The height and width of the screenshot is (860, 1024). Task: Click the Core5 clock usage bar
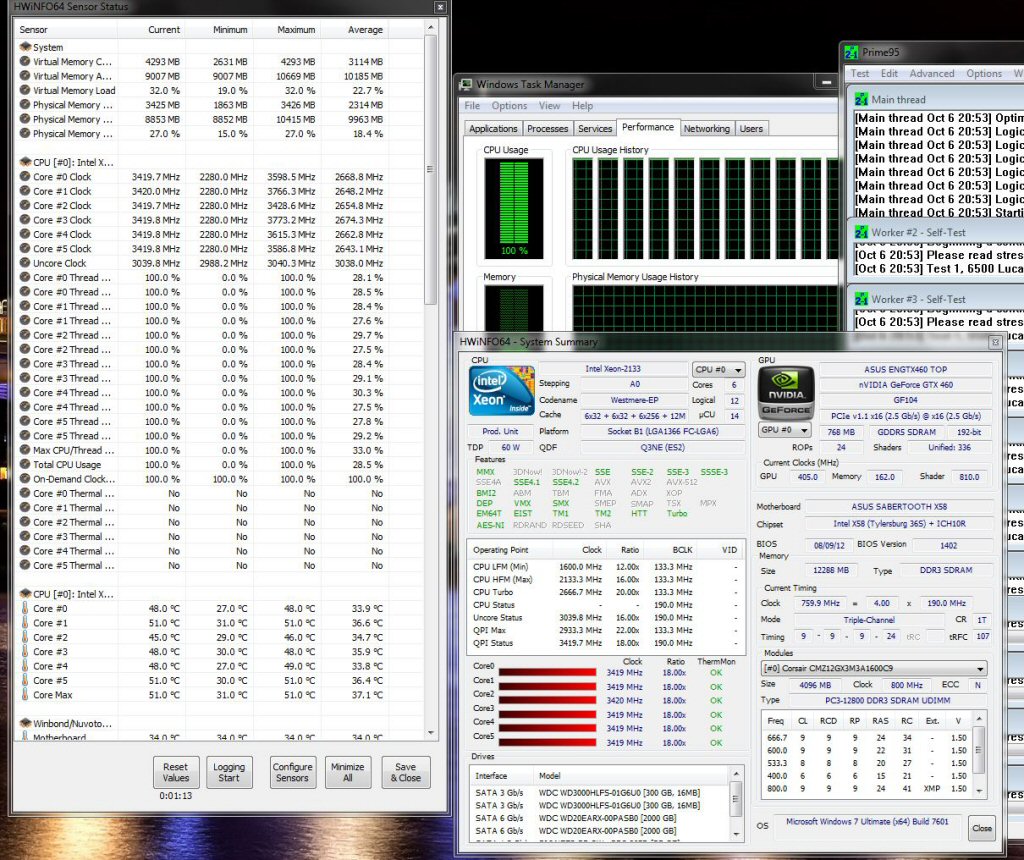tap(547, 742)
